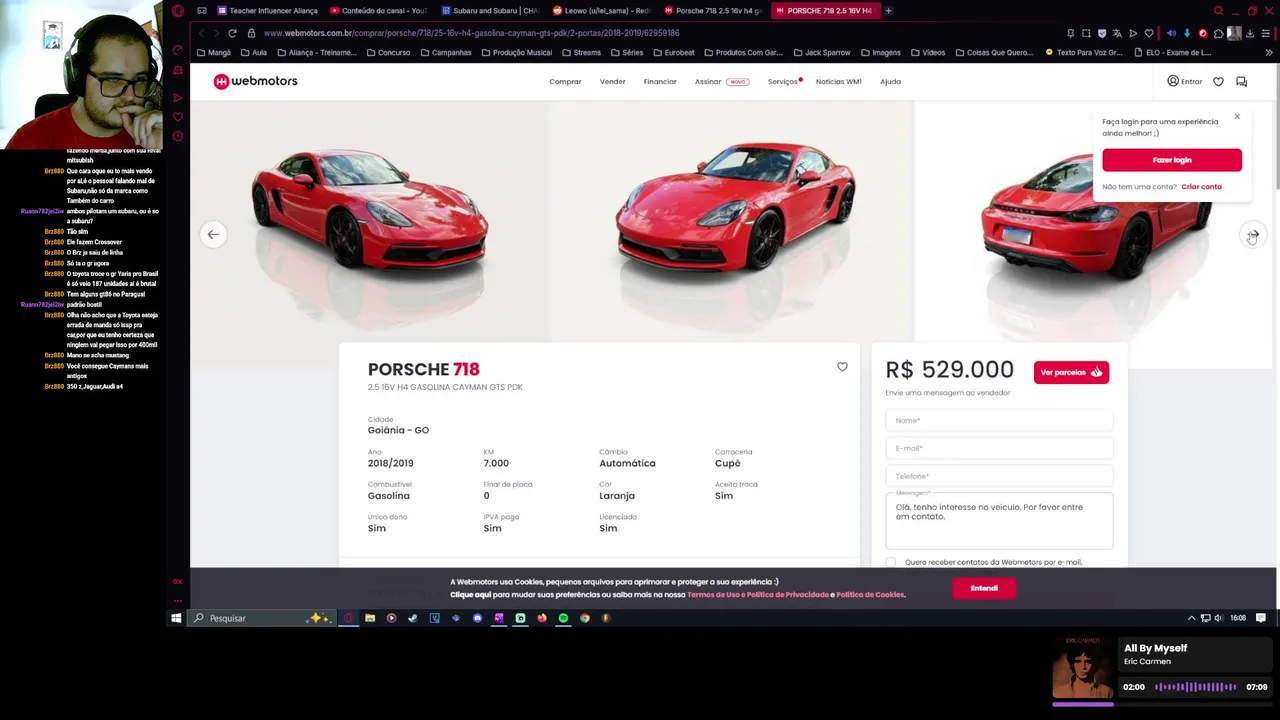
Task: Open the Concurso bookmarks folder
Action: point(387,52)
